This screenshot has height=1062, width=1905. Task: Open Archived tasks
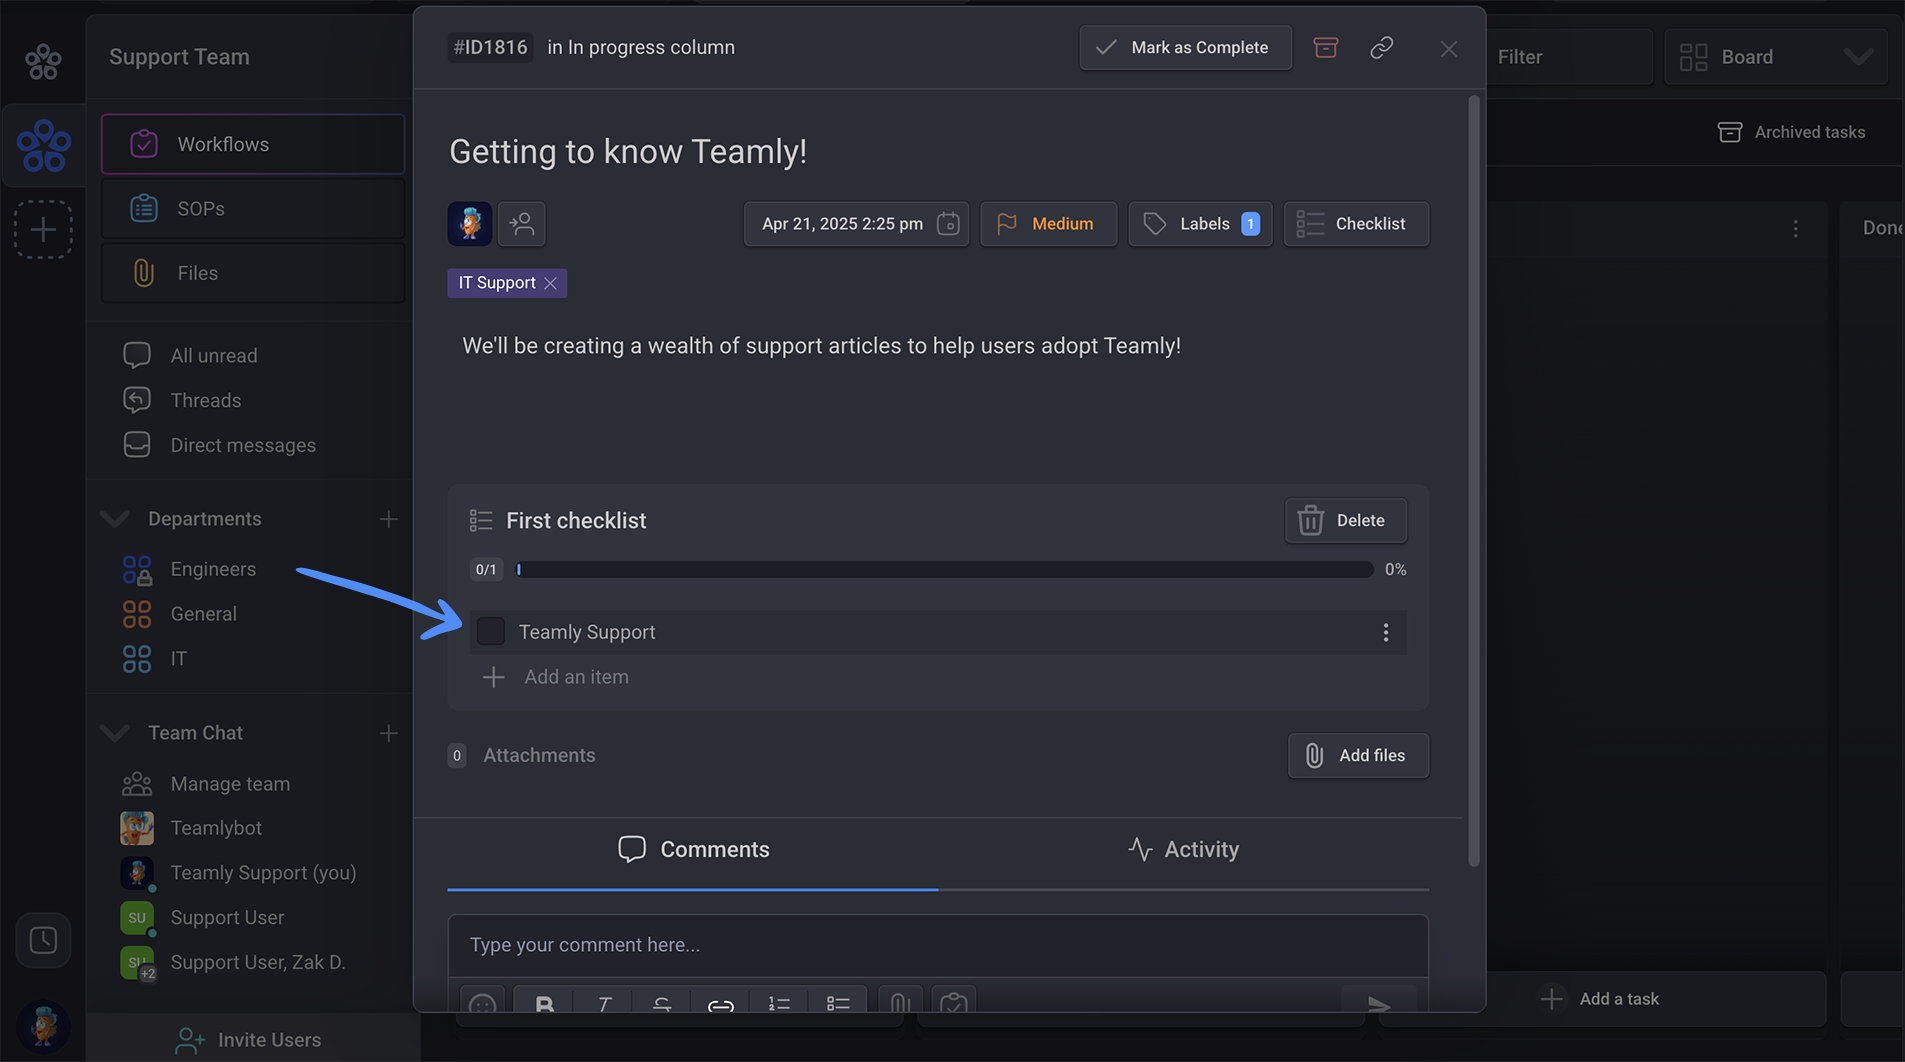point(1791,132)
